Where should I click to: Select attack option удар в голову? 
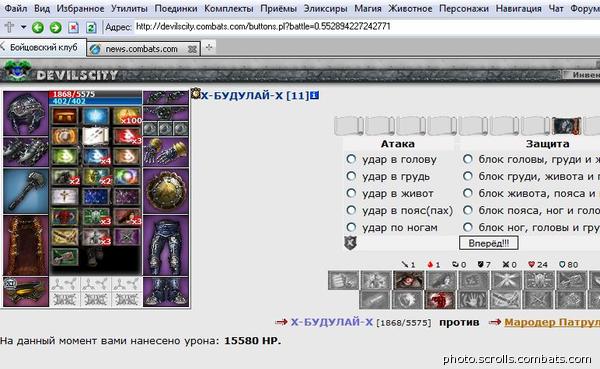[351, 159]
